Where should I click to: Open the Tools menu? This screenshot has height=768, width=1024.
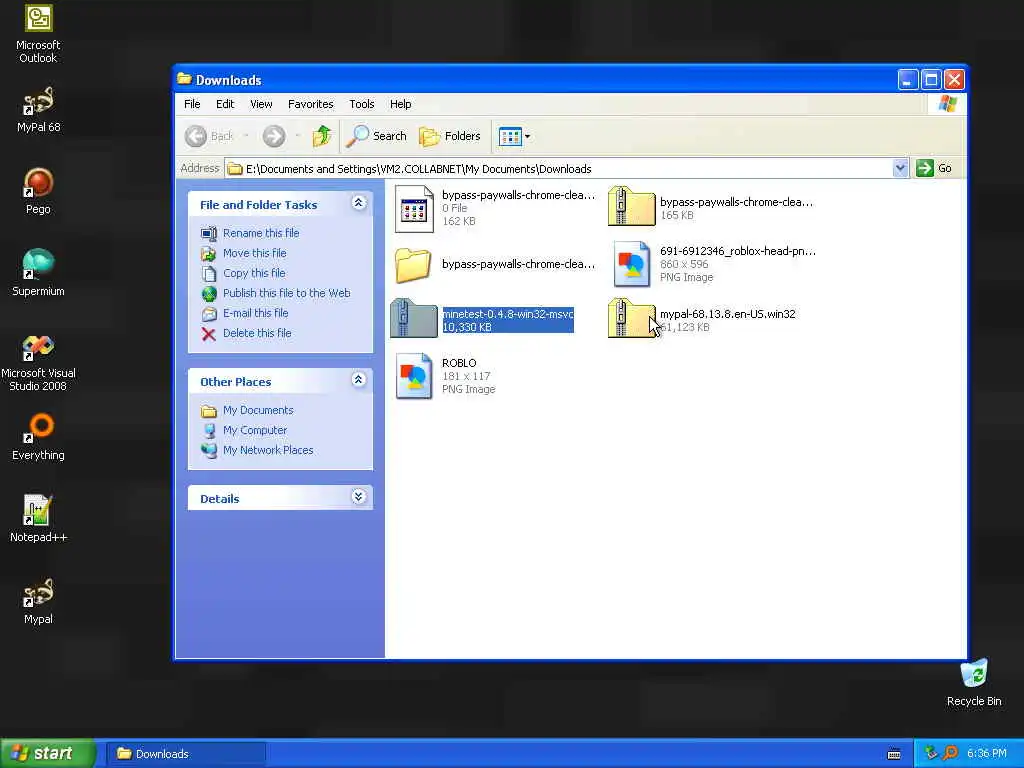click(x=361, y=104)
